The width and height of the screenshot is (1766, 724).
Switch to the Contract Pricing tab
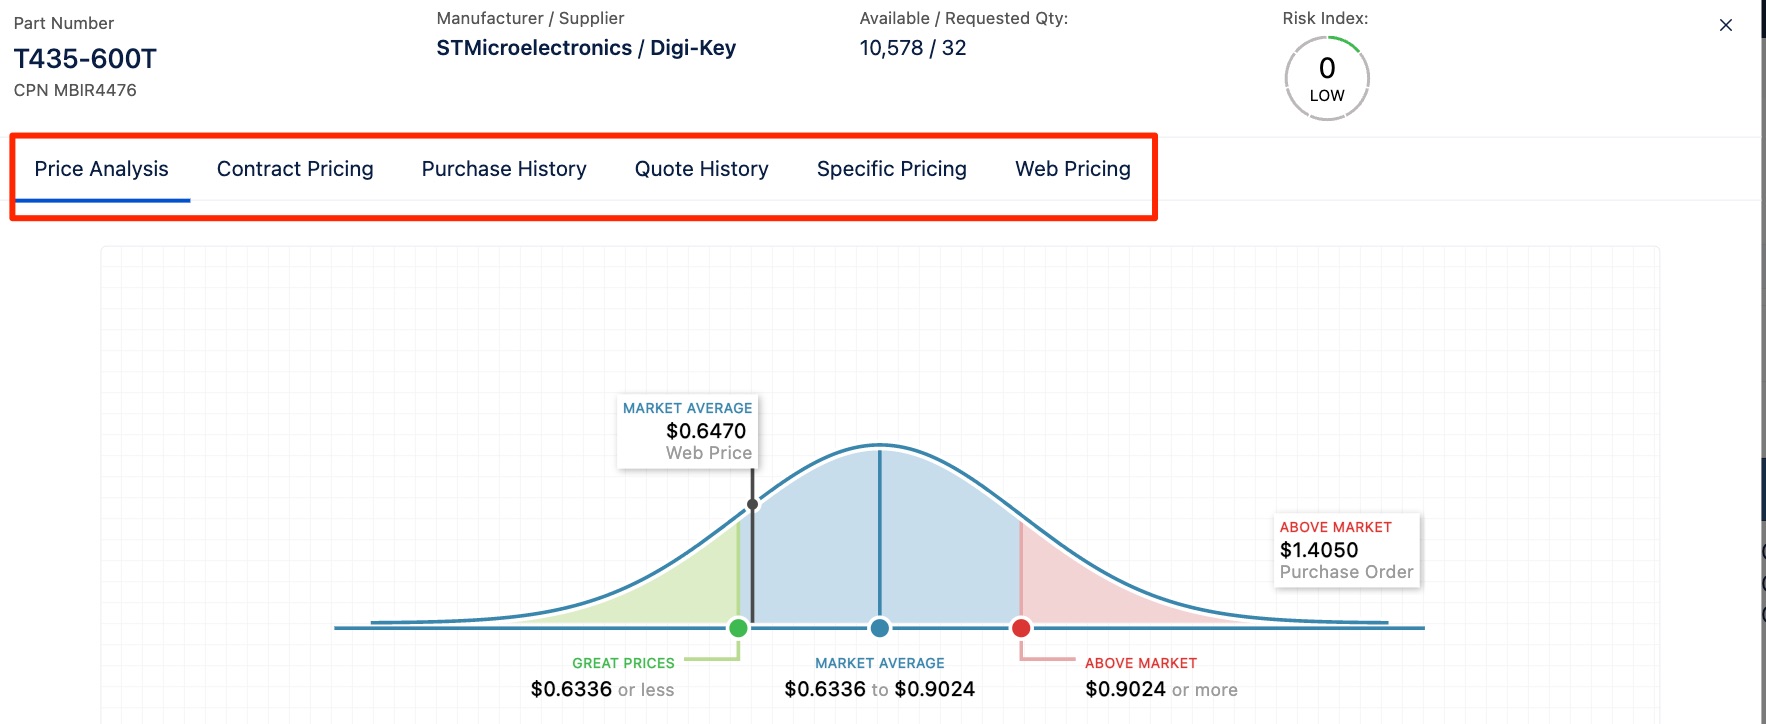pos(295,169)
